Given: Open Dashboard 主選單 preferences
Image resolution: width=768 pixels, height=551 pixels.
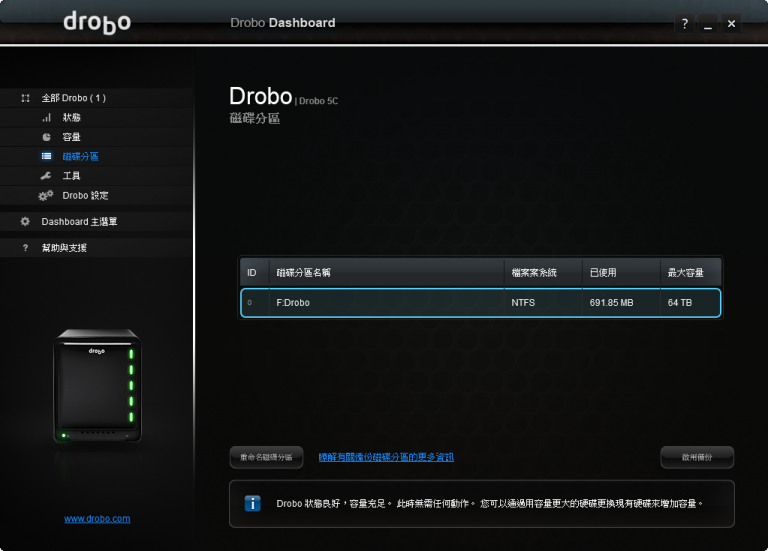Looking at the screenshot, I should 79,221.
